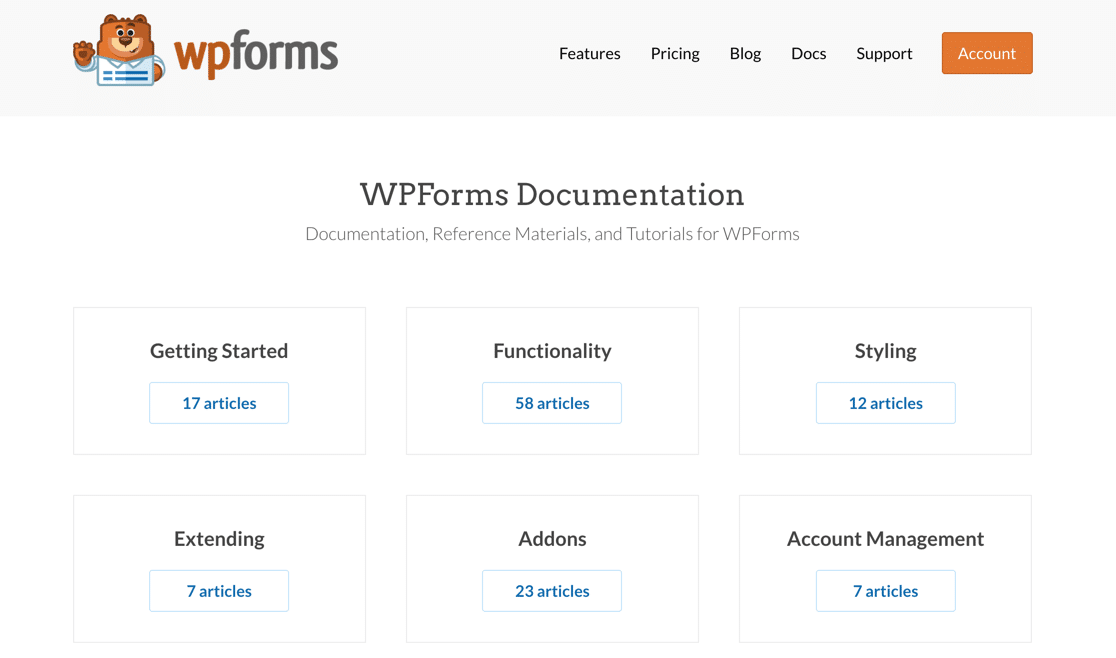View the 58 articles button

pos(552,403)
